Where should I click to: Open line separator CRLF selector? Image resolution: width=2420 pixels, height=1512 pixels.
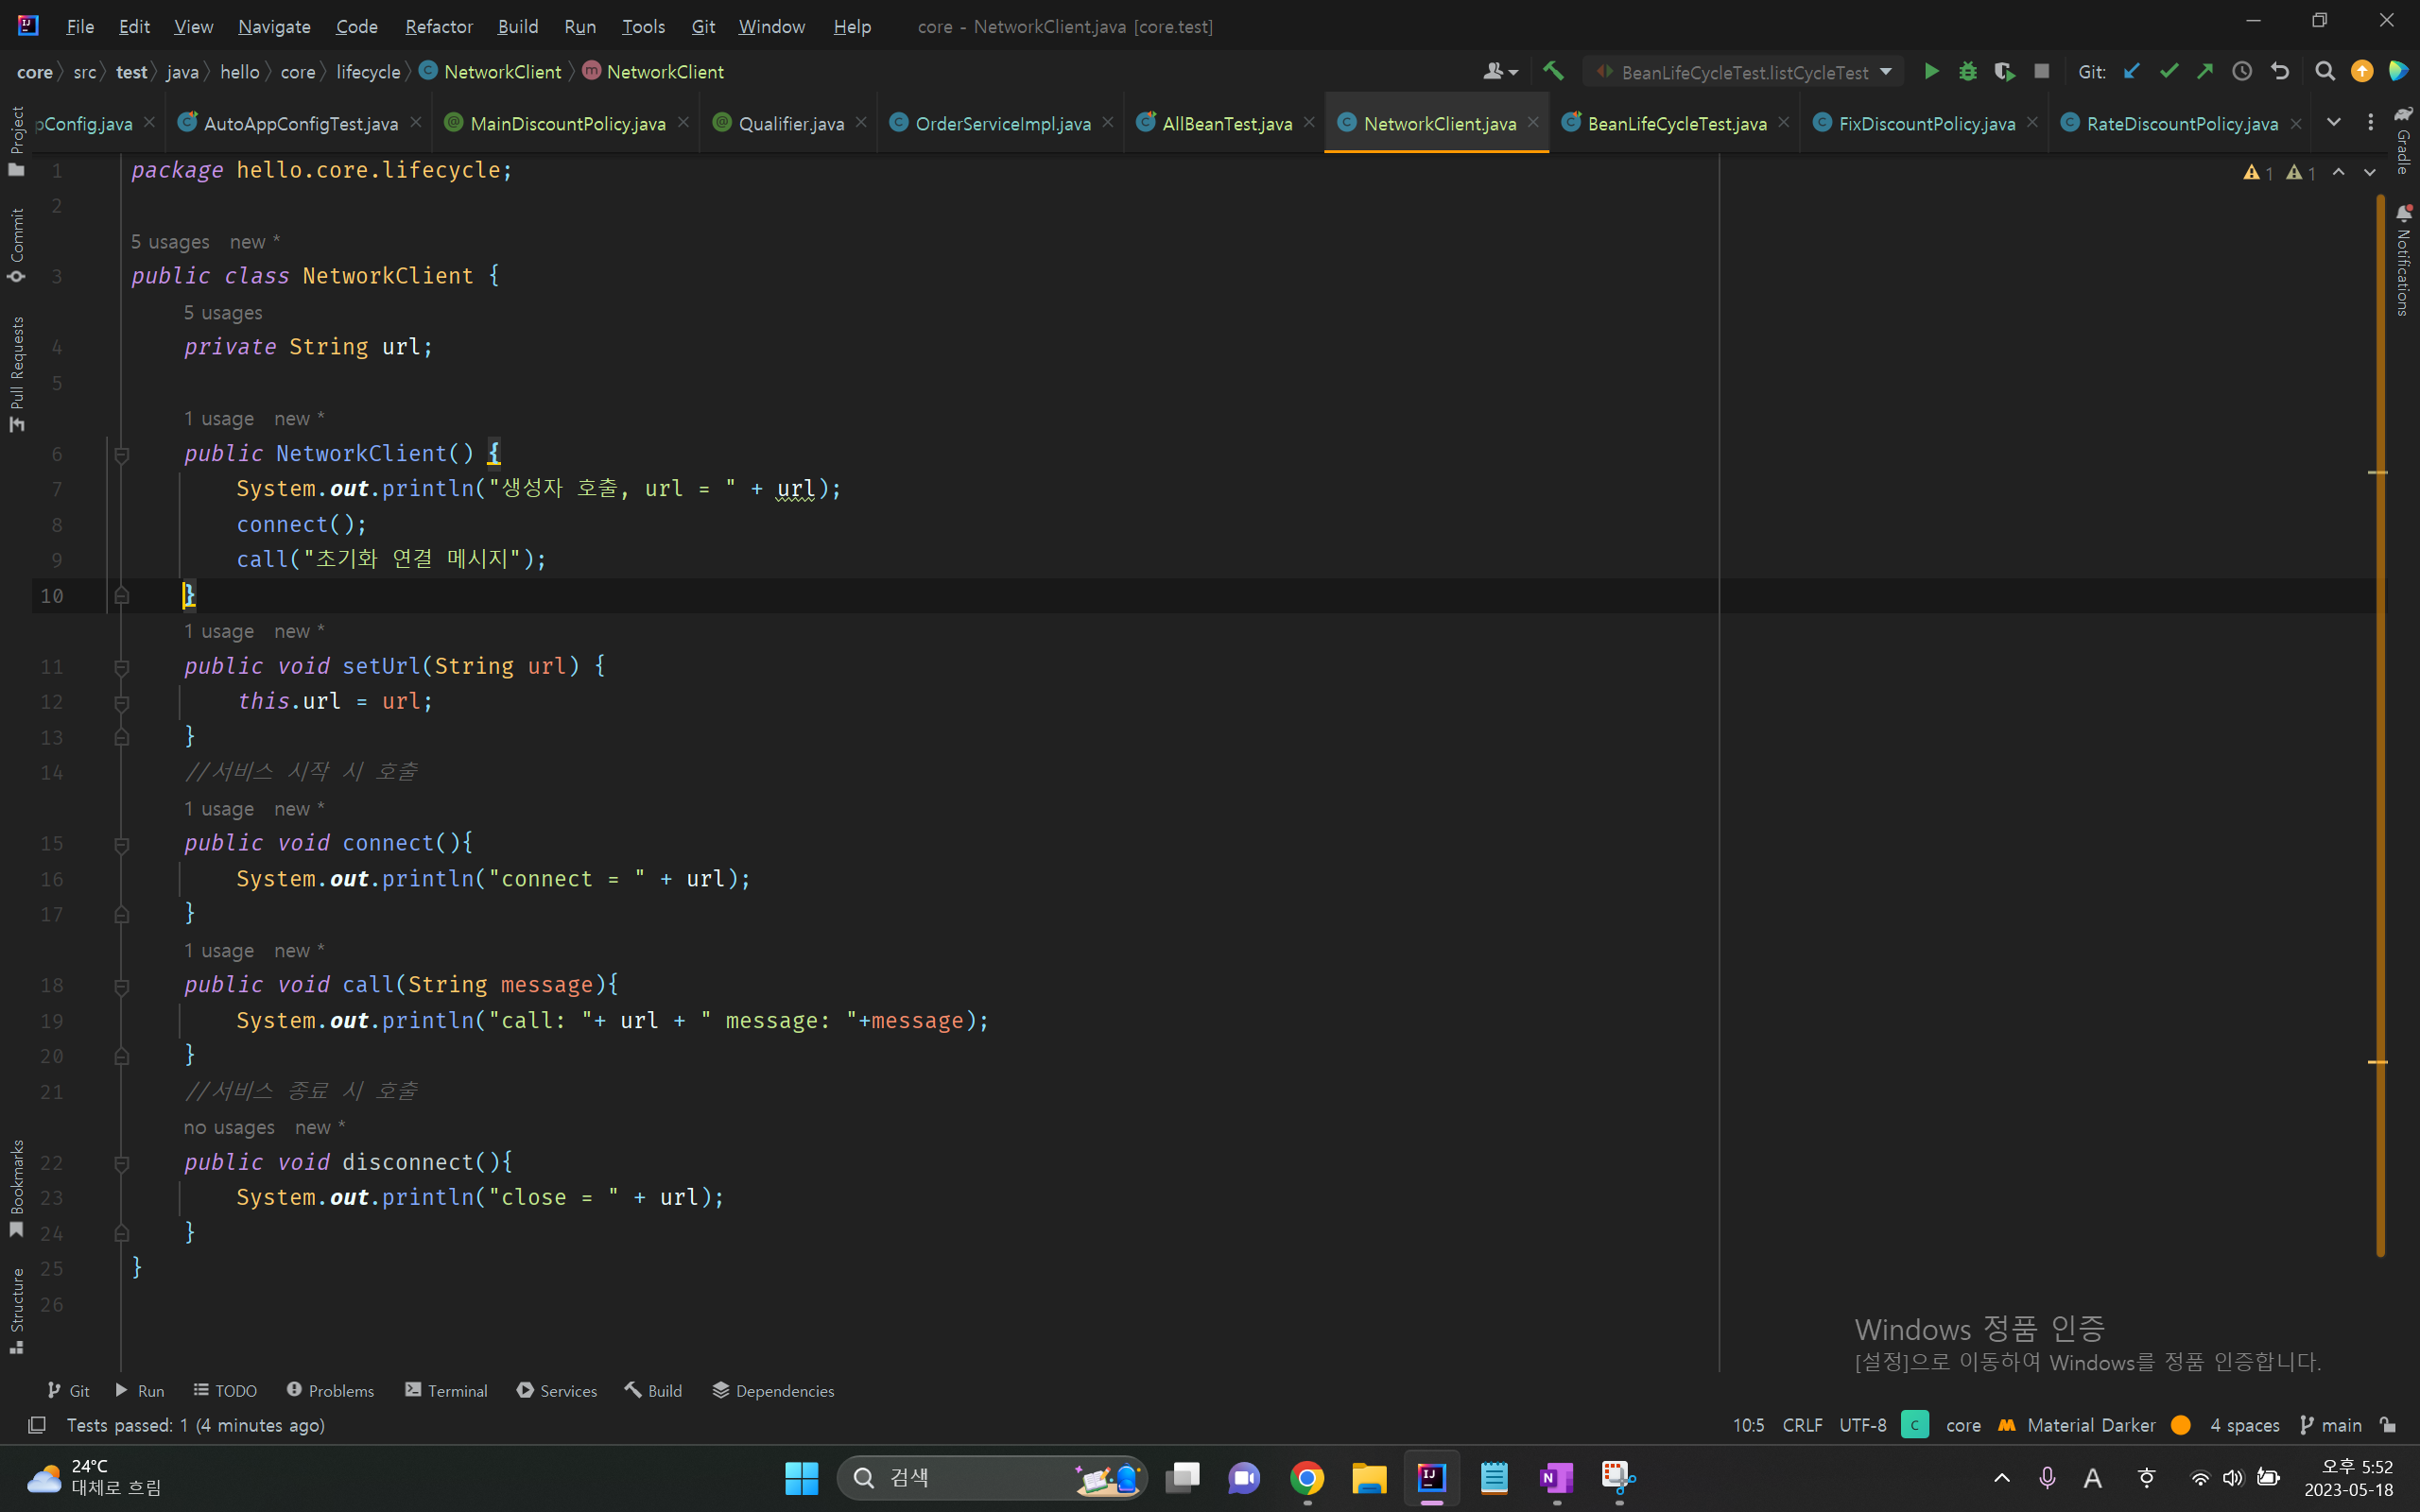[x=1802, y=1425]
